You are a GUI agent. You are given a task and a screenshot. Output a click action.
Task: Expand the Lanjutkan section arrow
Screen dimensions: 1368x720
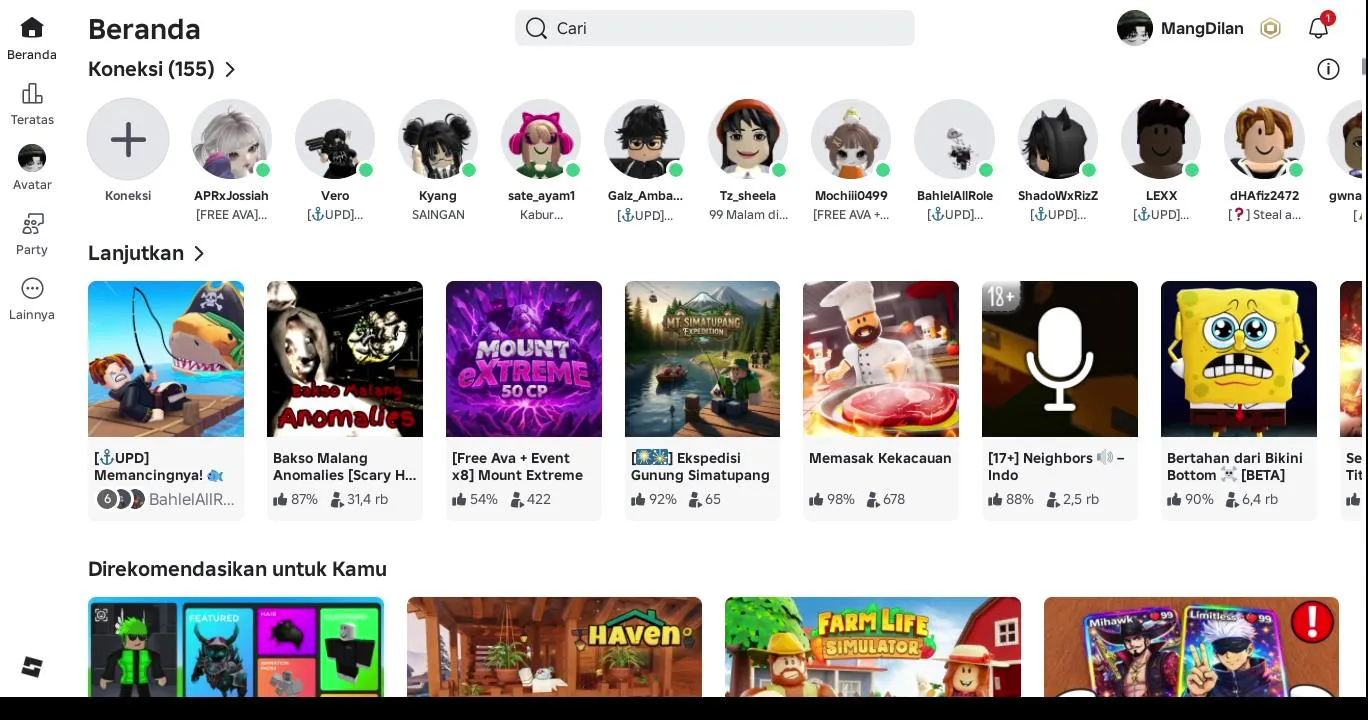pyautogui.click(x=199, y=253)
